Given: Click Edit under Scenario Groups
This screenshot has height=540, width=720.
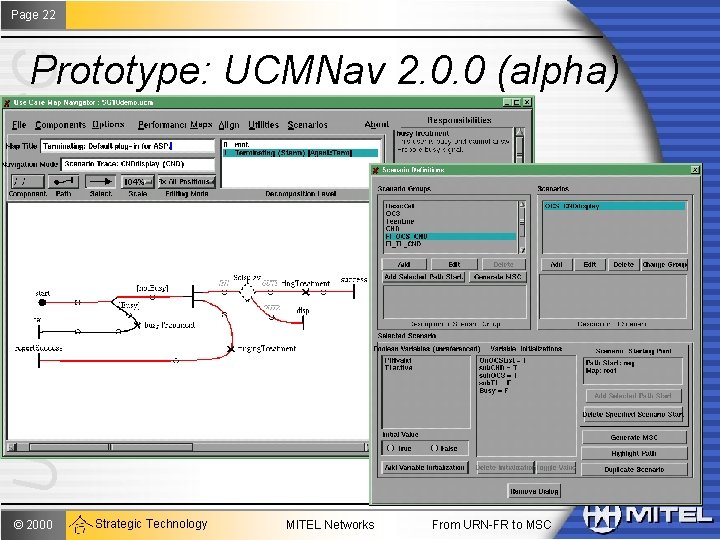Looking at the screenshot, I should (x=454, y=264).
